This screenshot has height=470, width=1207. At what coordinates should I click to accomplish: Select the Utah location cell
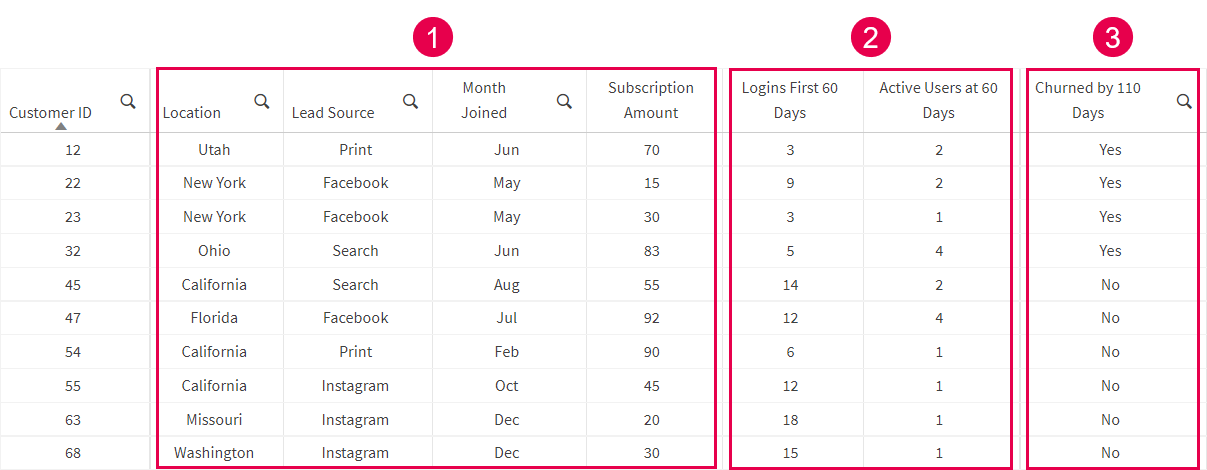[214, 150]
